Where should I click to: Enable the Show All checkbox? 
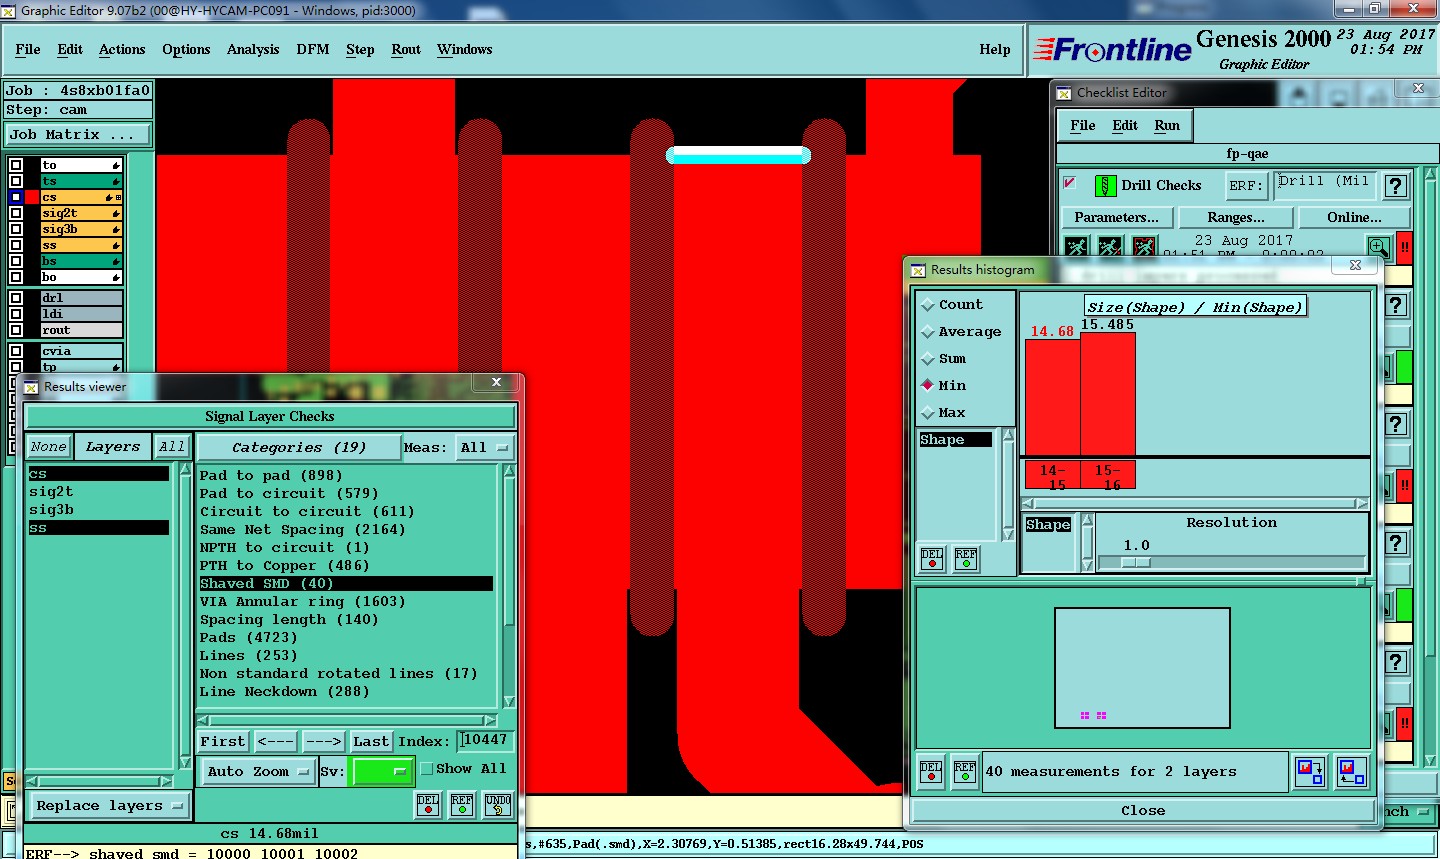pos(427,769)
